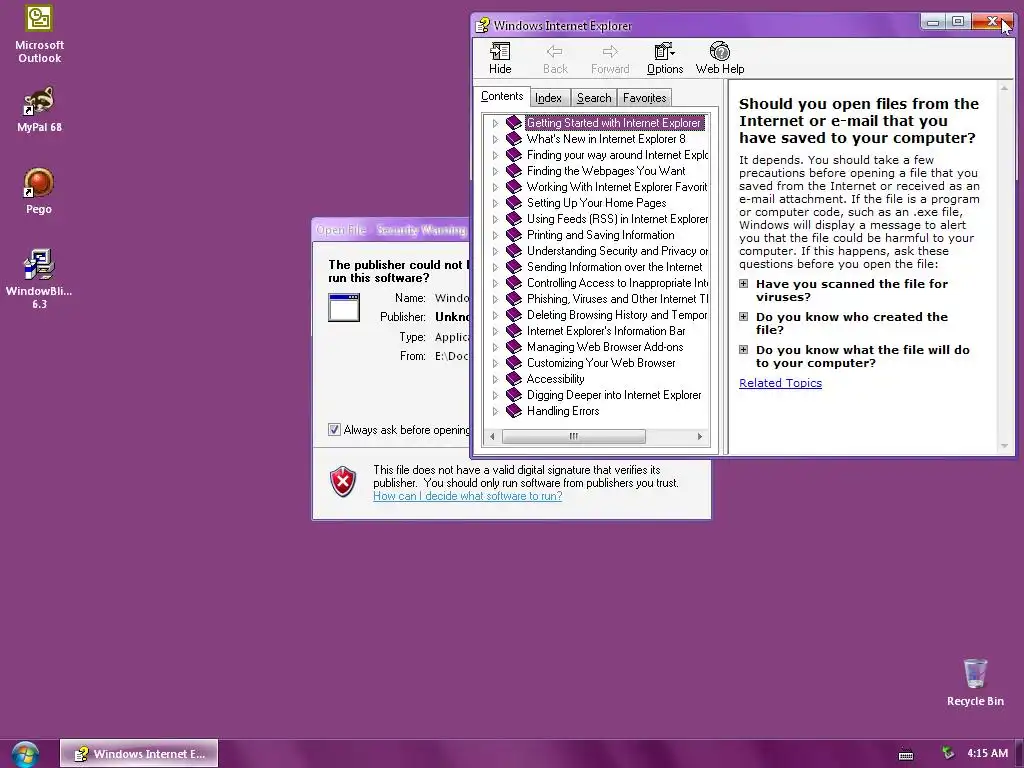Click the Forward toolbar button

(610, 58)
